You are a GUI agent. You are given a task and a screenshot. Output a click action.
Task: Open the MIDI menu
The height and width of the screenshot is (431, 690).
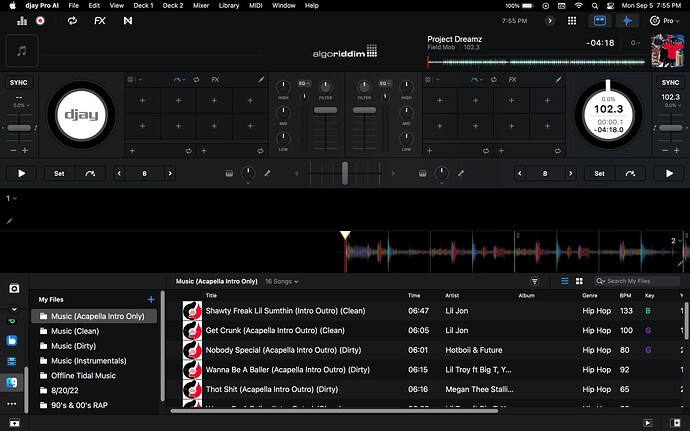(256, 6)
